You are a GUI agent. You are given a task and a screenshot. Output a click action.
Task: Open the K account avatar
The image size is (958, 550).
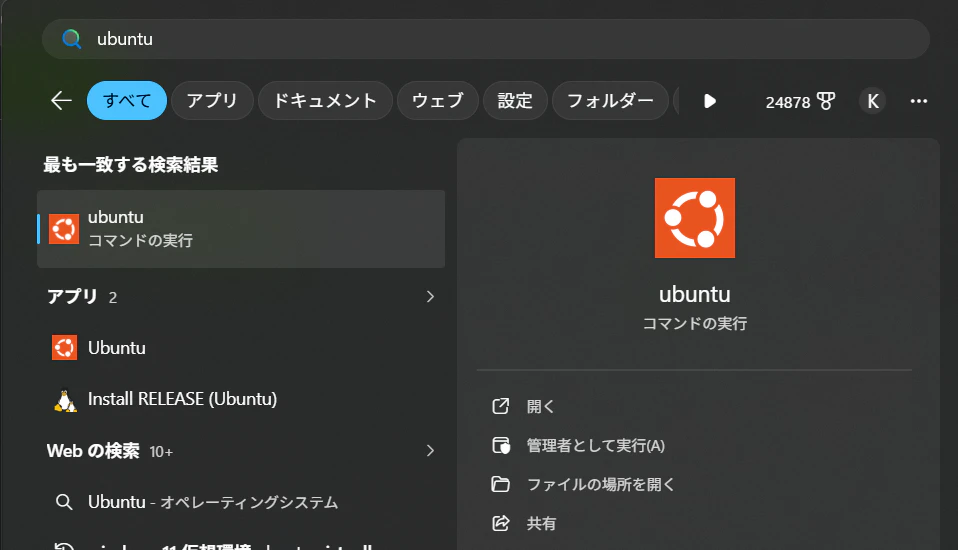pyautogui.click(x=872, y=101)
